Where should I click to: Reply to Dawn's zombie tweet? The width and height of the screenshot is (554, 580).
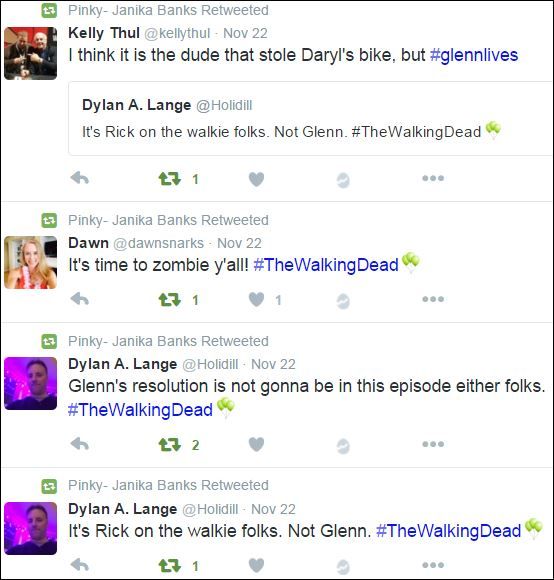pos(80,299)
